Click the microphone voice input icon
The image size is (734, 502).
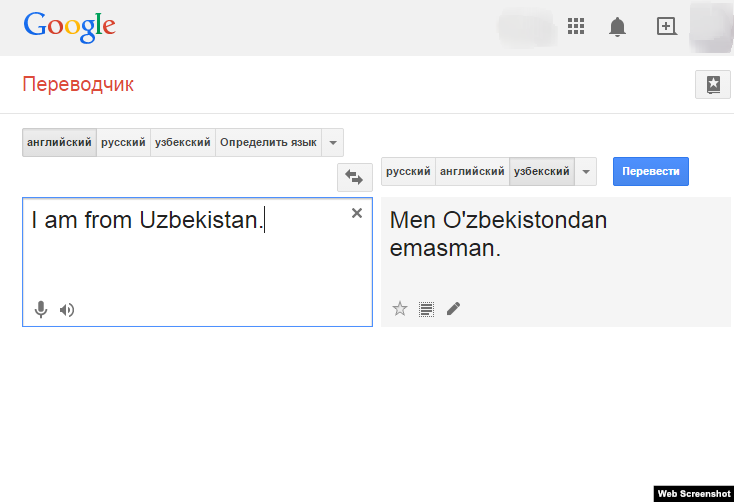[x=41, y=310]
